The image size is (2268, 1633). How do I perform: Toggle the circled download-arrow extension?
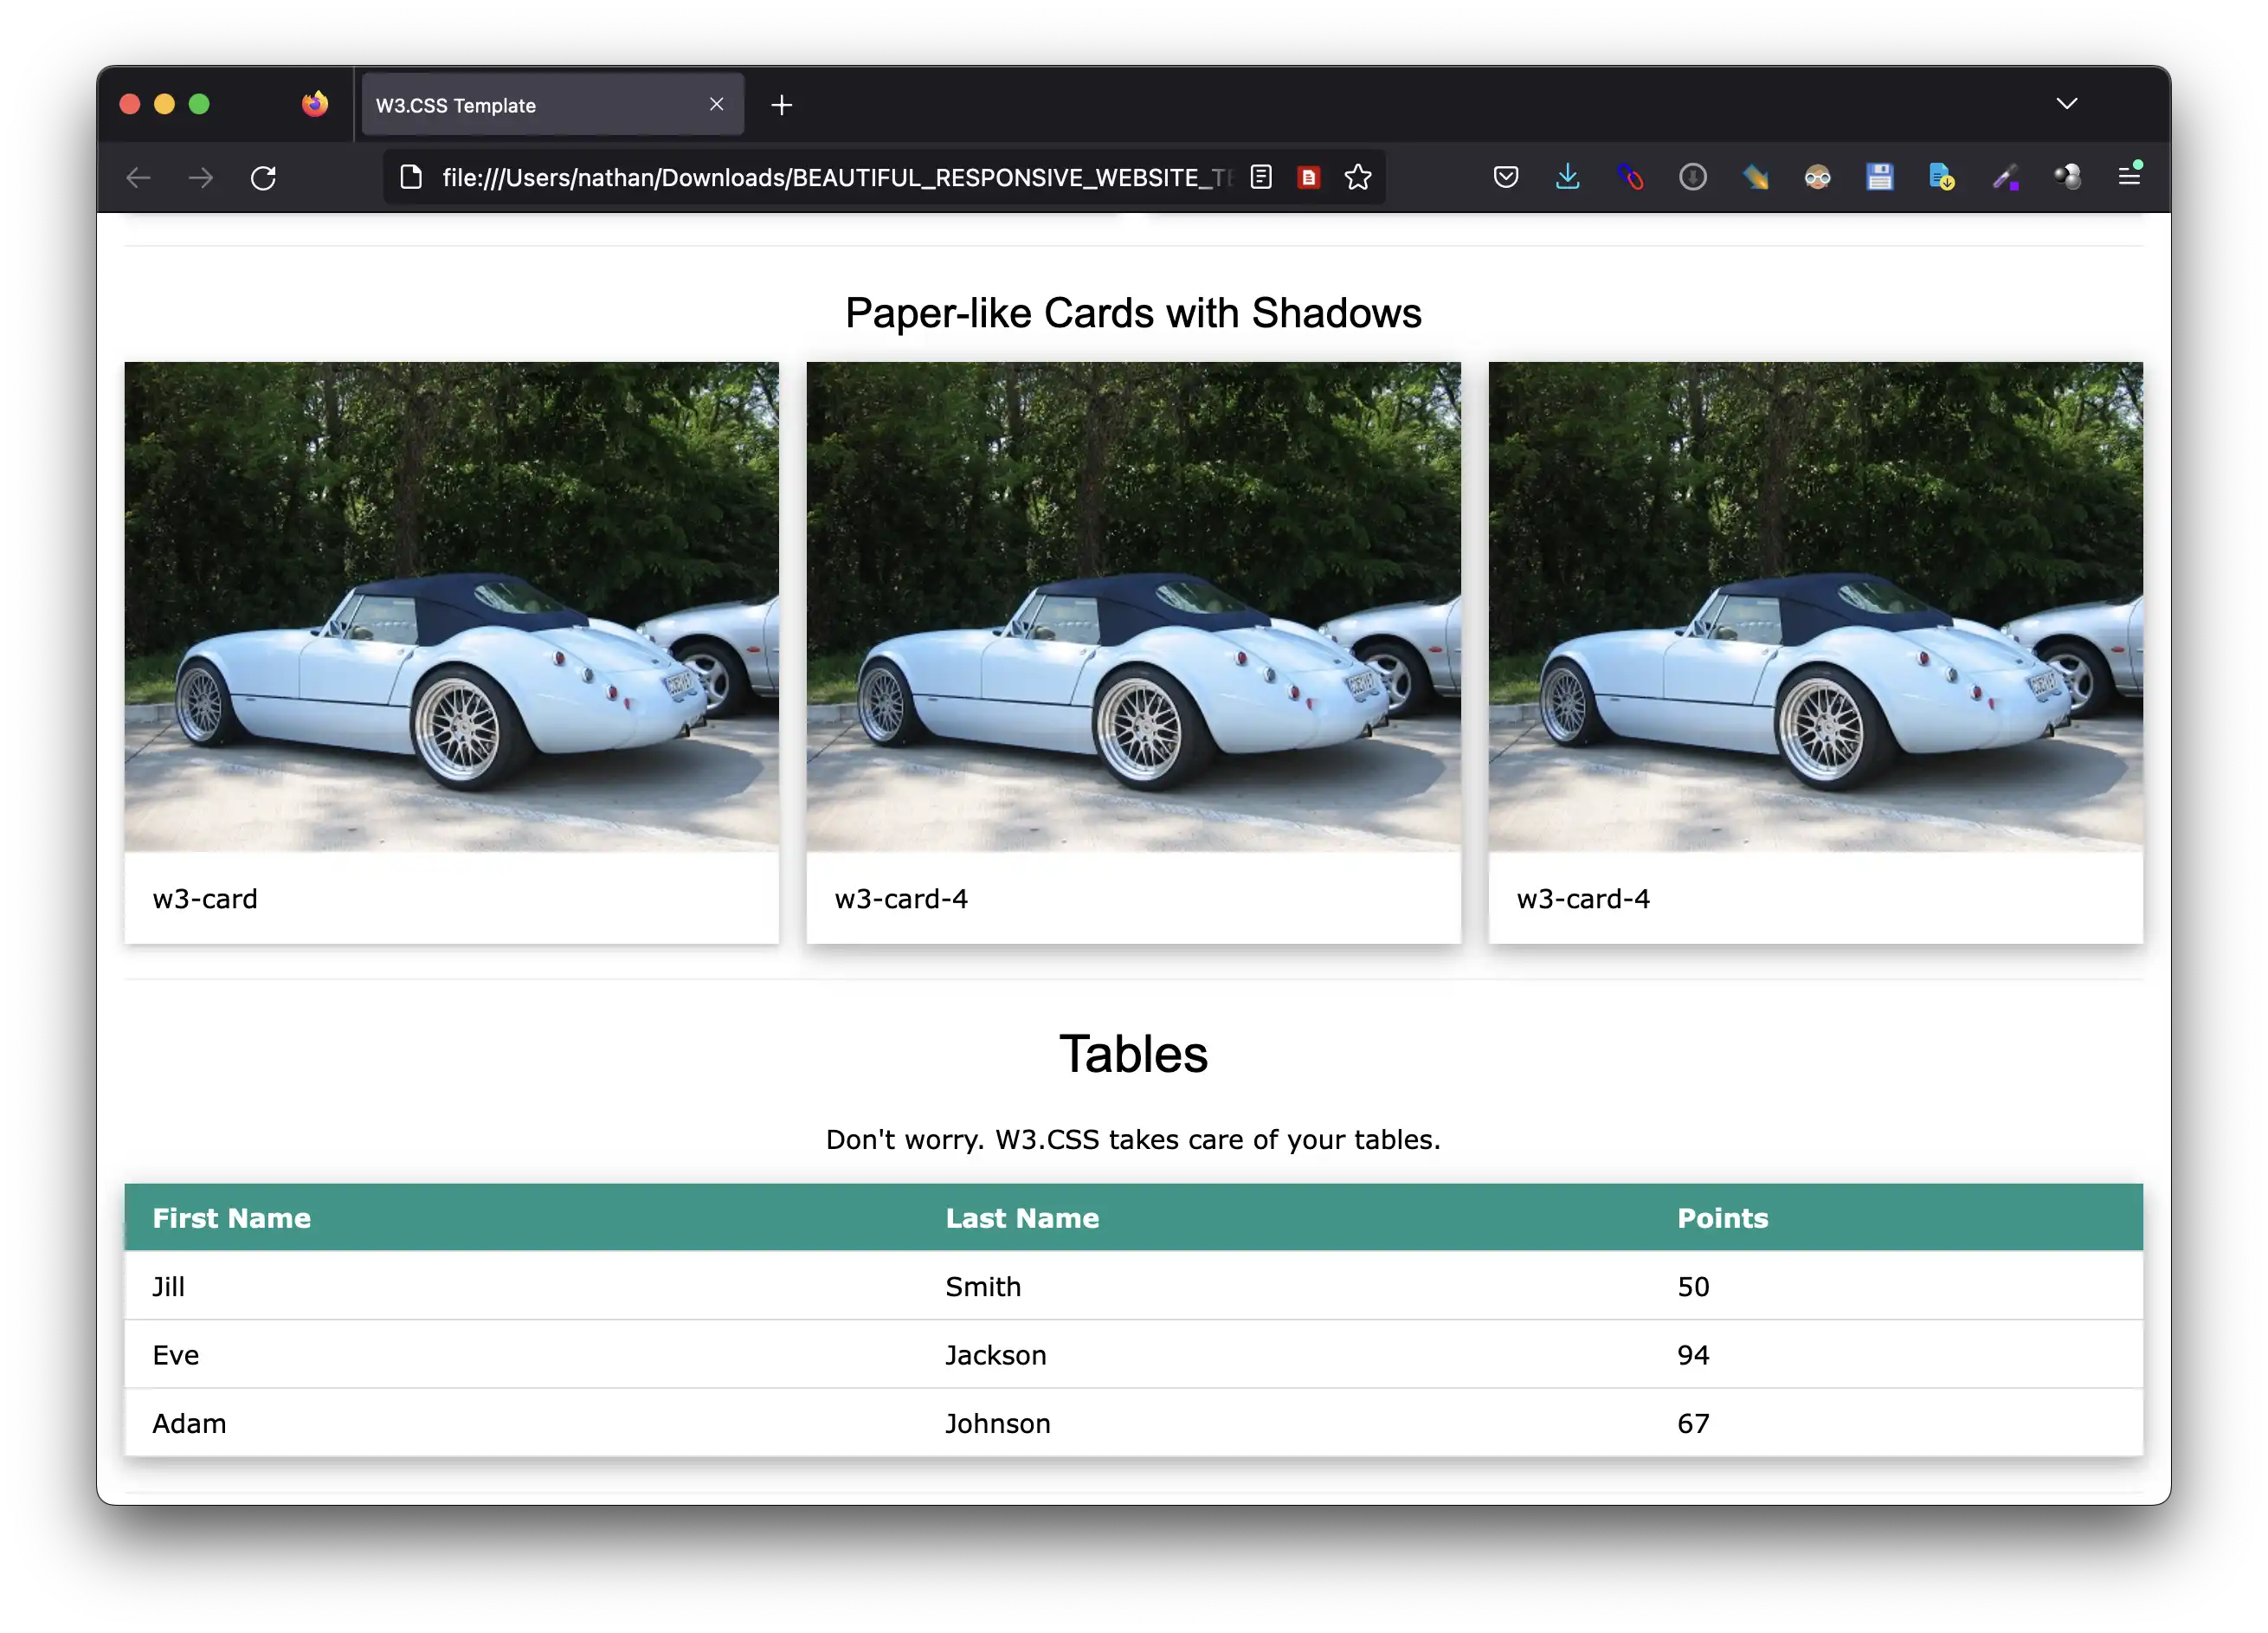pyautogui.click(x=1693, y=177)
